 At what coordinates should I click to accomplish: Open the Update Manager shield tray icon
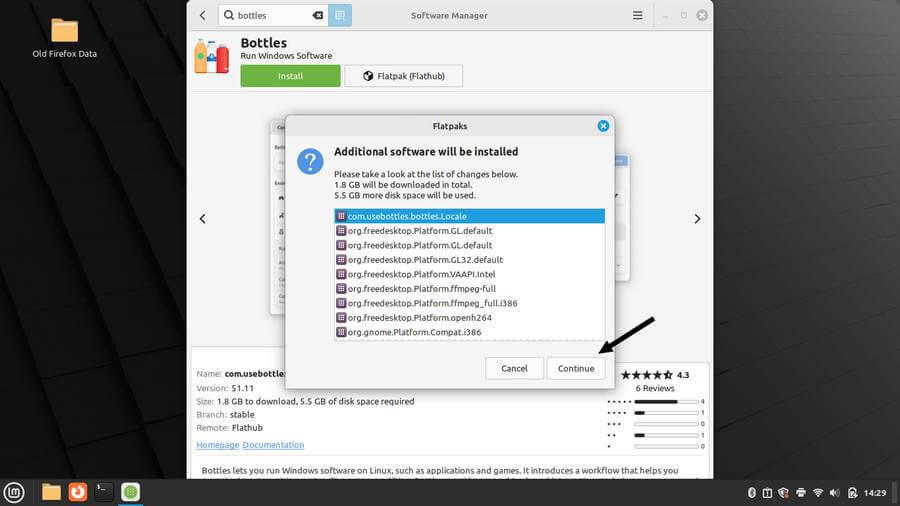[783, 493]
